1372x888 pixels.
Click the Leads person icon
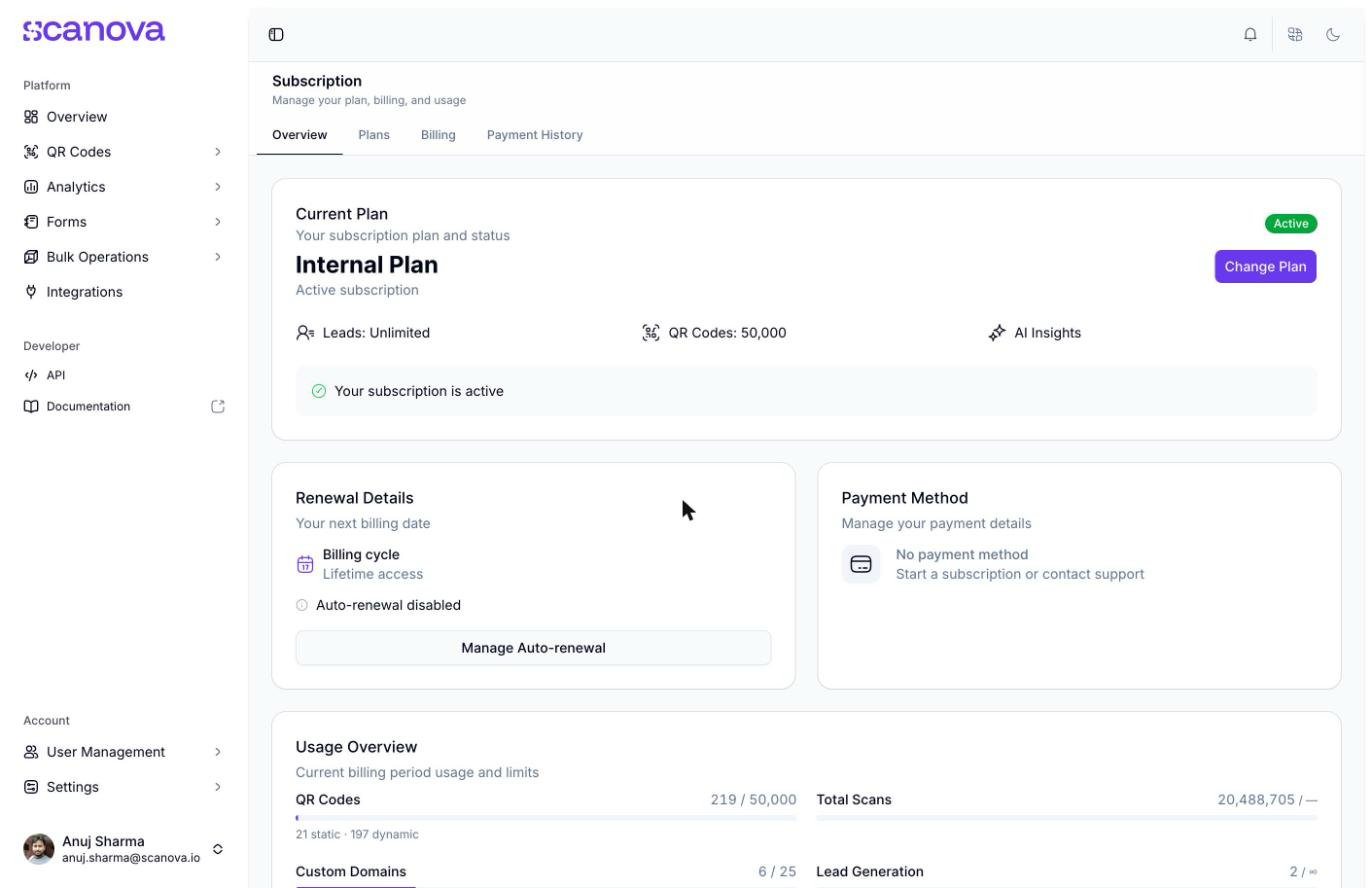tap(305, 333)
